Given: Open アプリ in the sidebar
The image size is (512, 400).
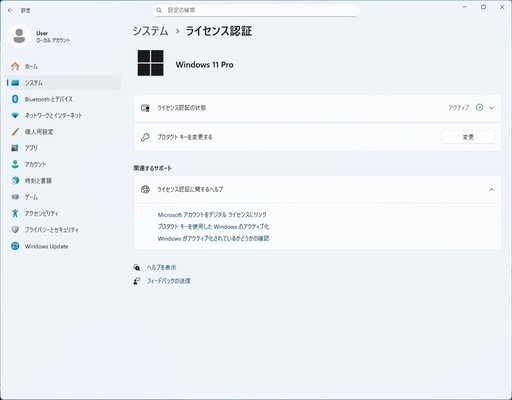Looking at the screenshot, I should 64,148.
